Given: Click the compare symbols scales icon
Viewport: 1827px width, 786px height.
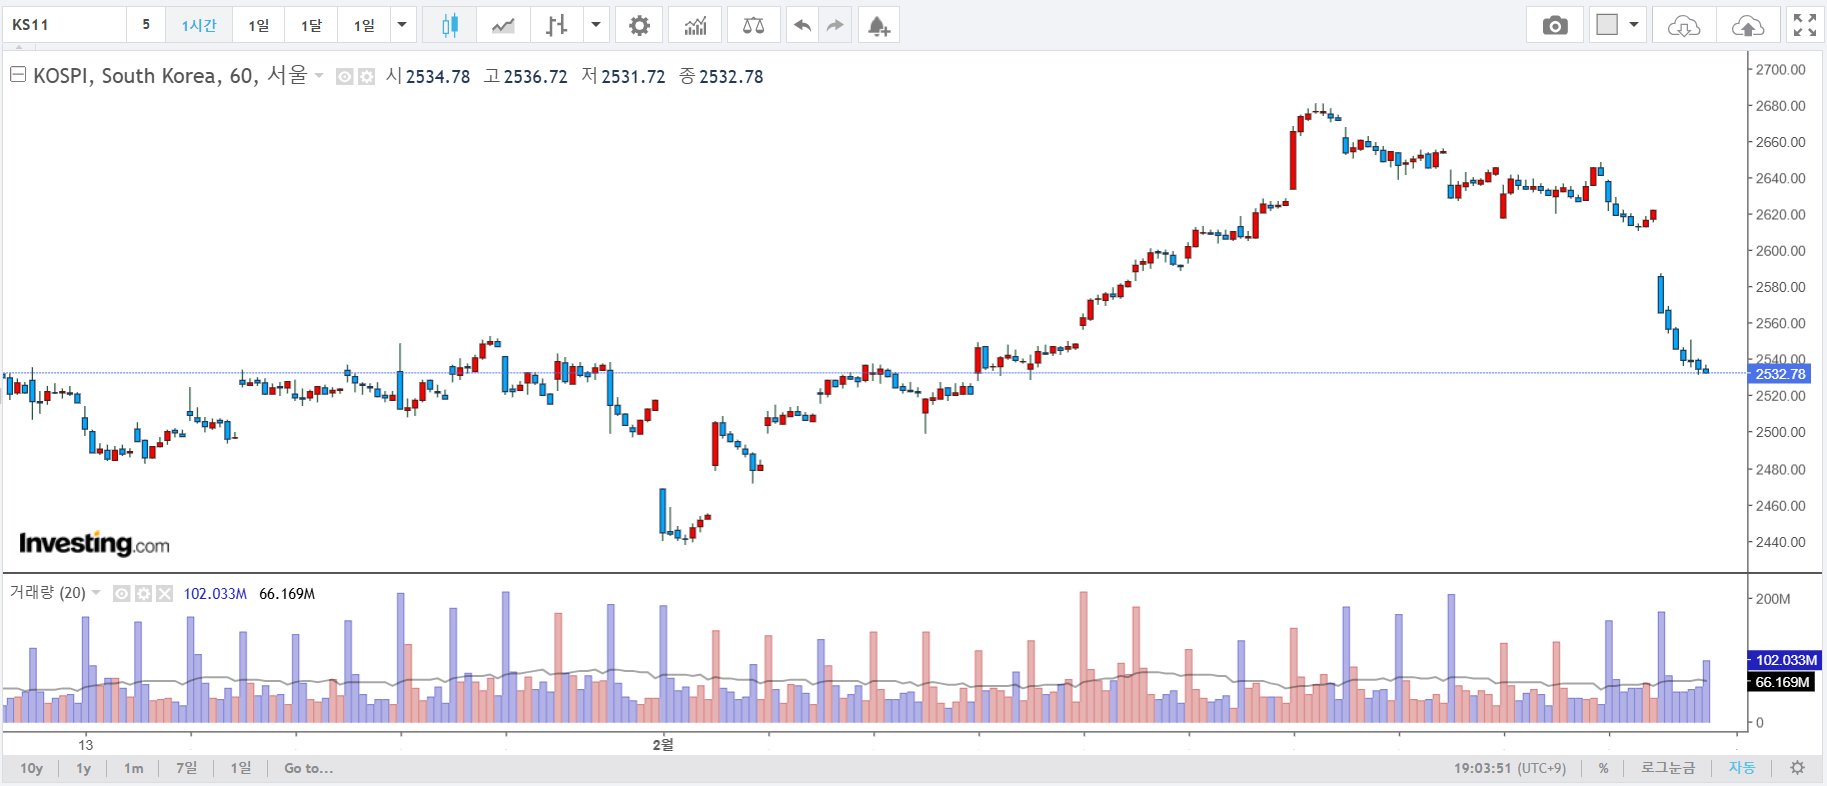Looking at the screenshot, I should tap(753, 25).
